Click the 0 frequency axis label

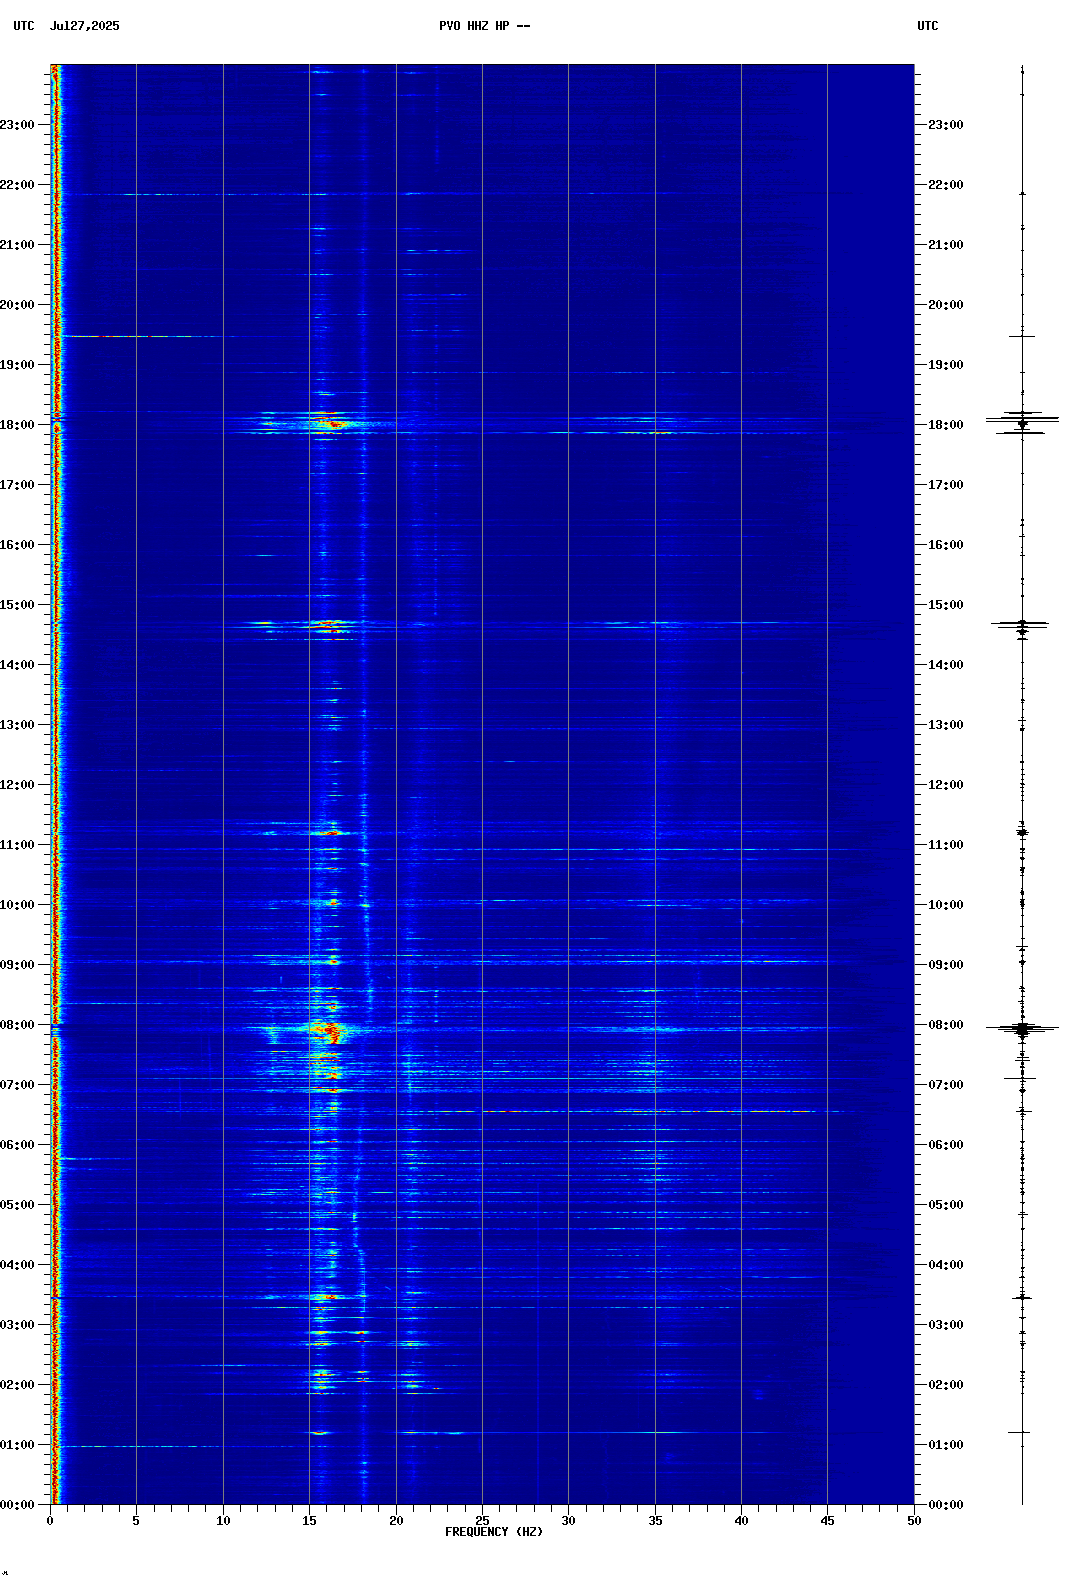pyautogui.click(x=50, y=1521)
